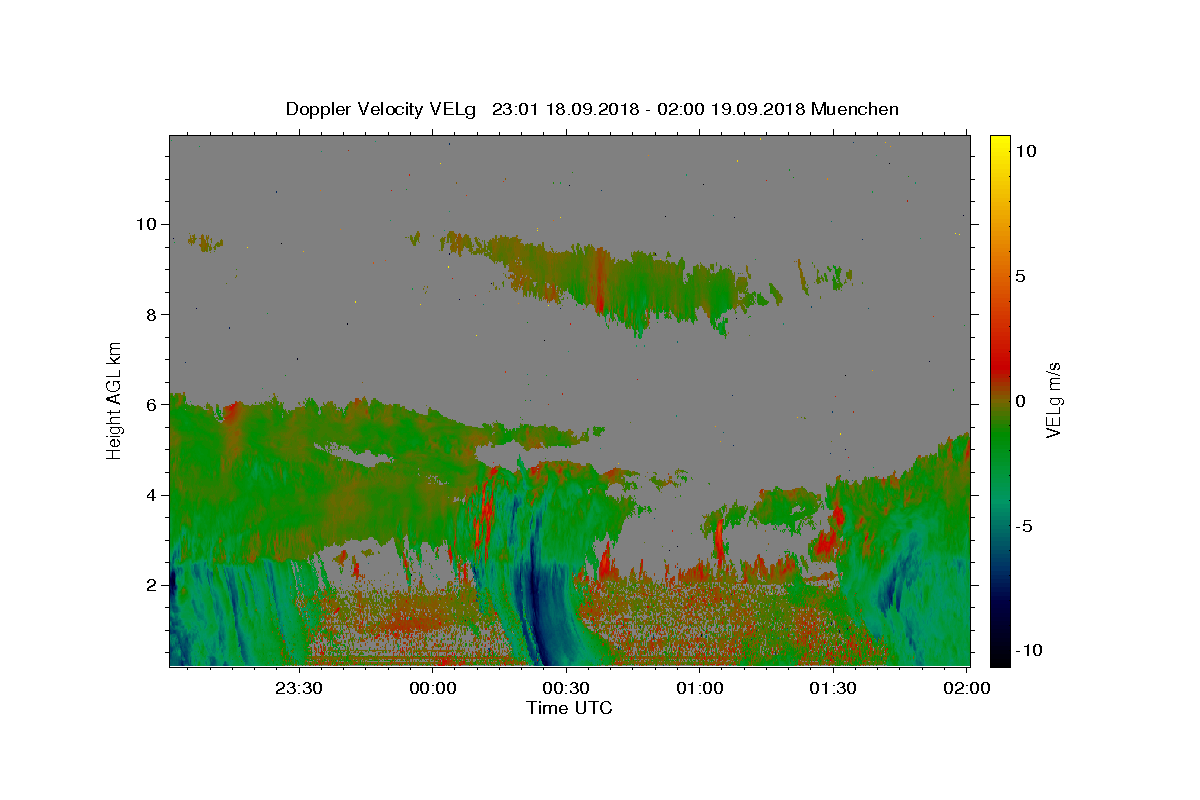Image resolution: width=1200 pixels, height=800 pixels.
Task: Click the '00:30' time axis label
Action: [567, 688]
